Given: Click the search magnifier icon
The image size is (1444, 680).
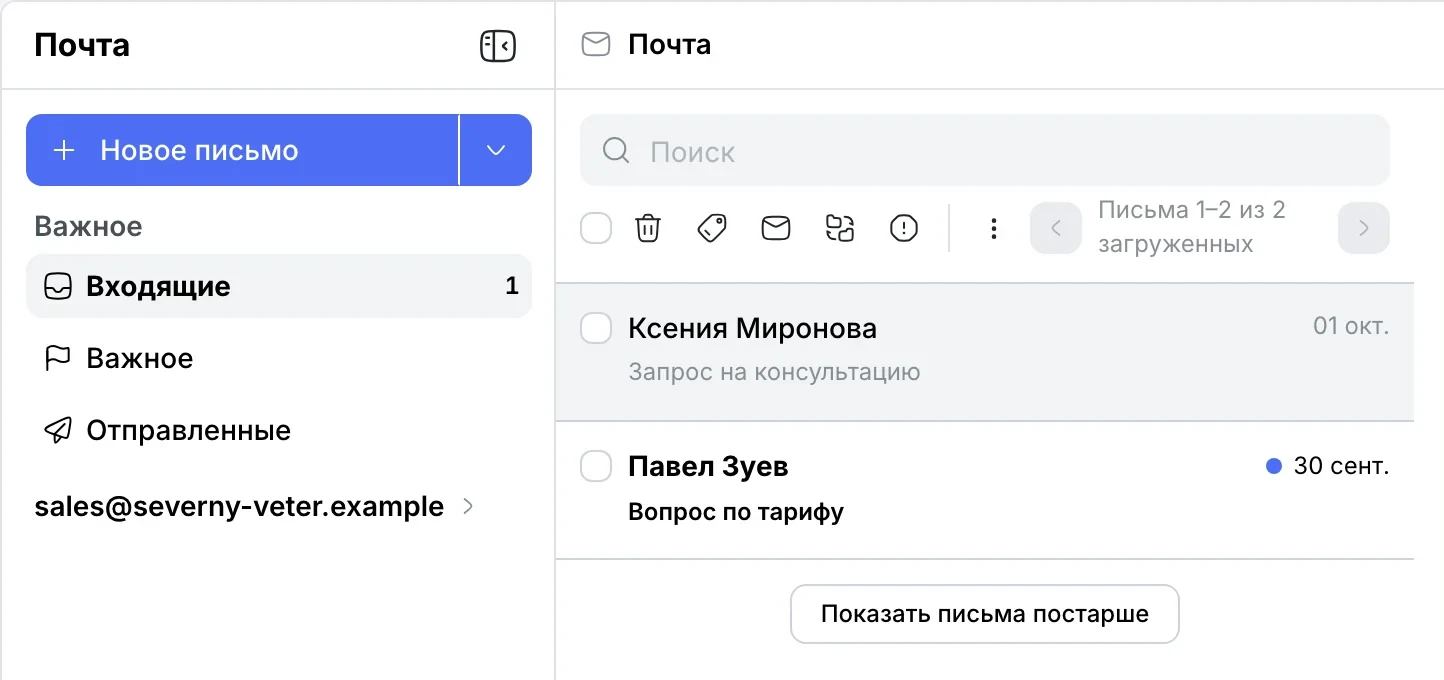Looking at the screenshot, I should point(616,151).
